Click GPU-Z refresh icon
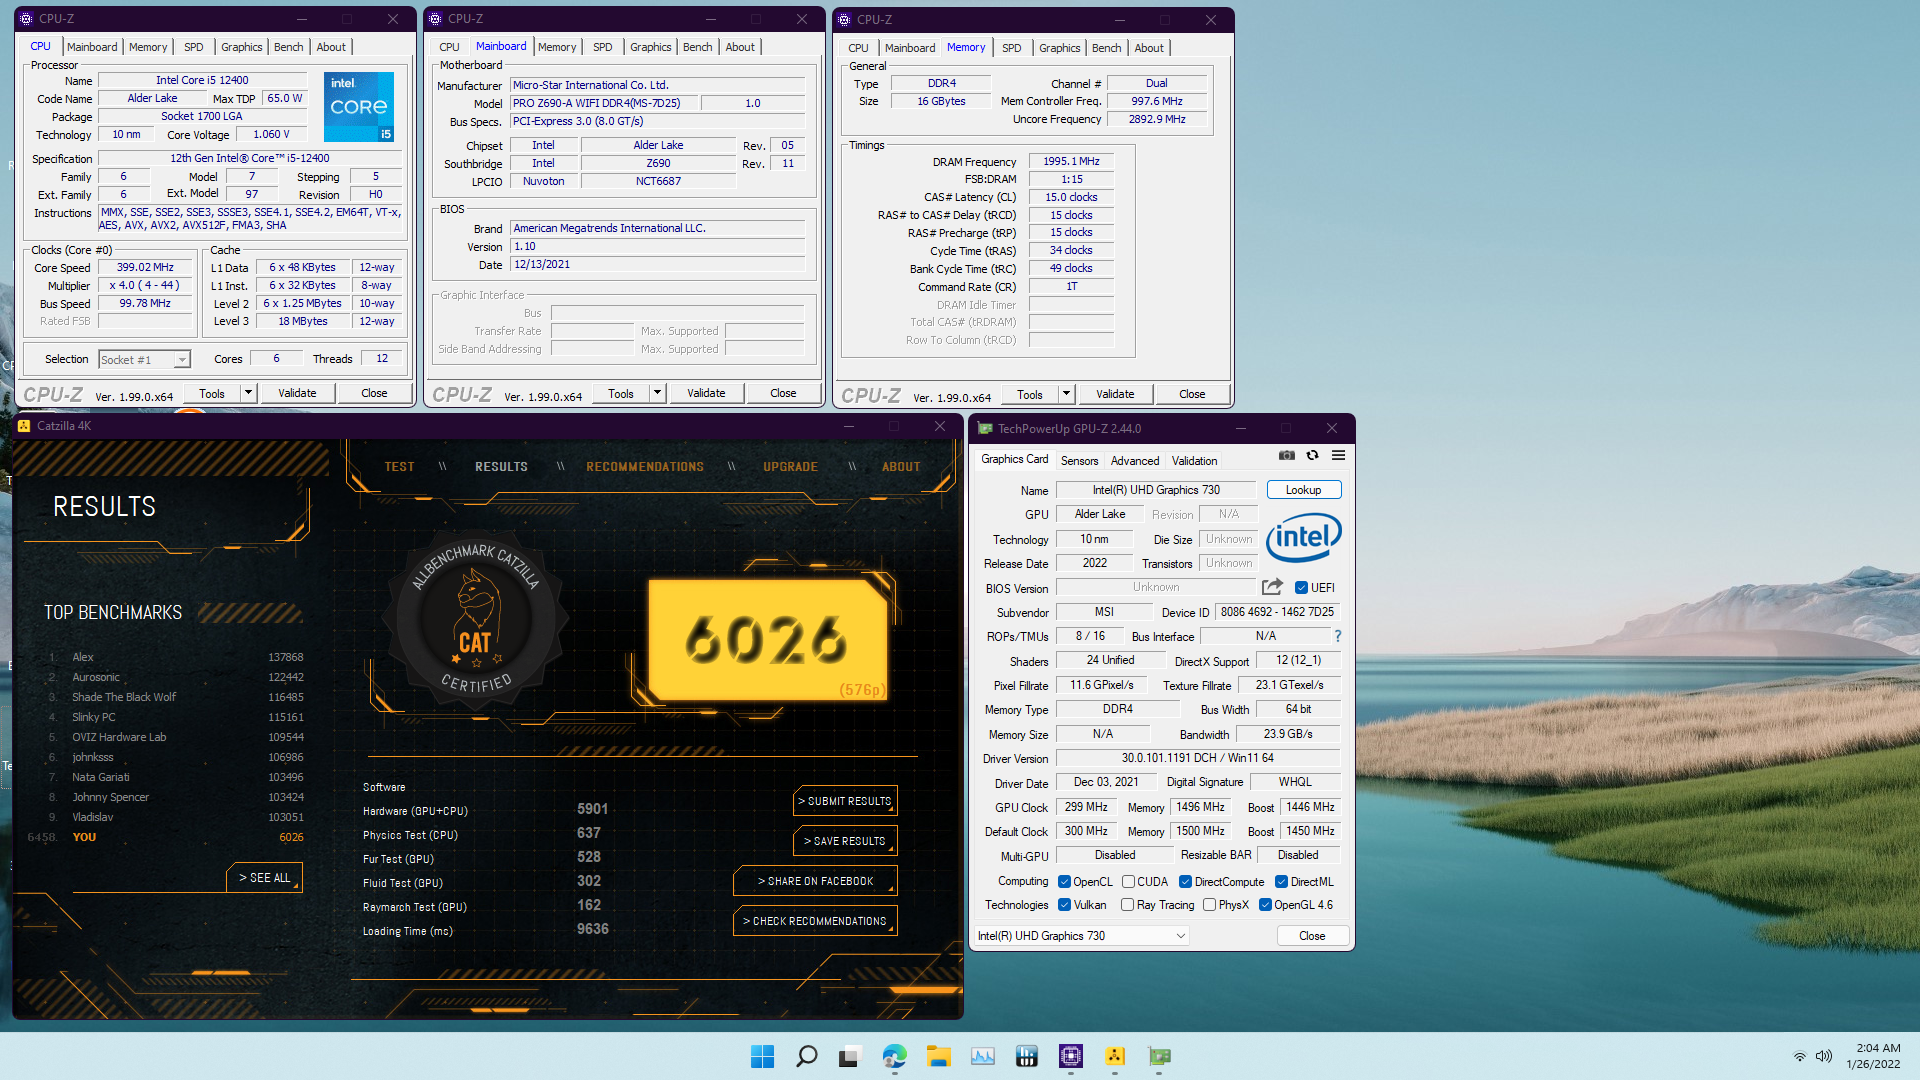The height and width of the screenshot is (1080, 1920). coord(1312,456)
